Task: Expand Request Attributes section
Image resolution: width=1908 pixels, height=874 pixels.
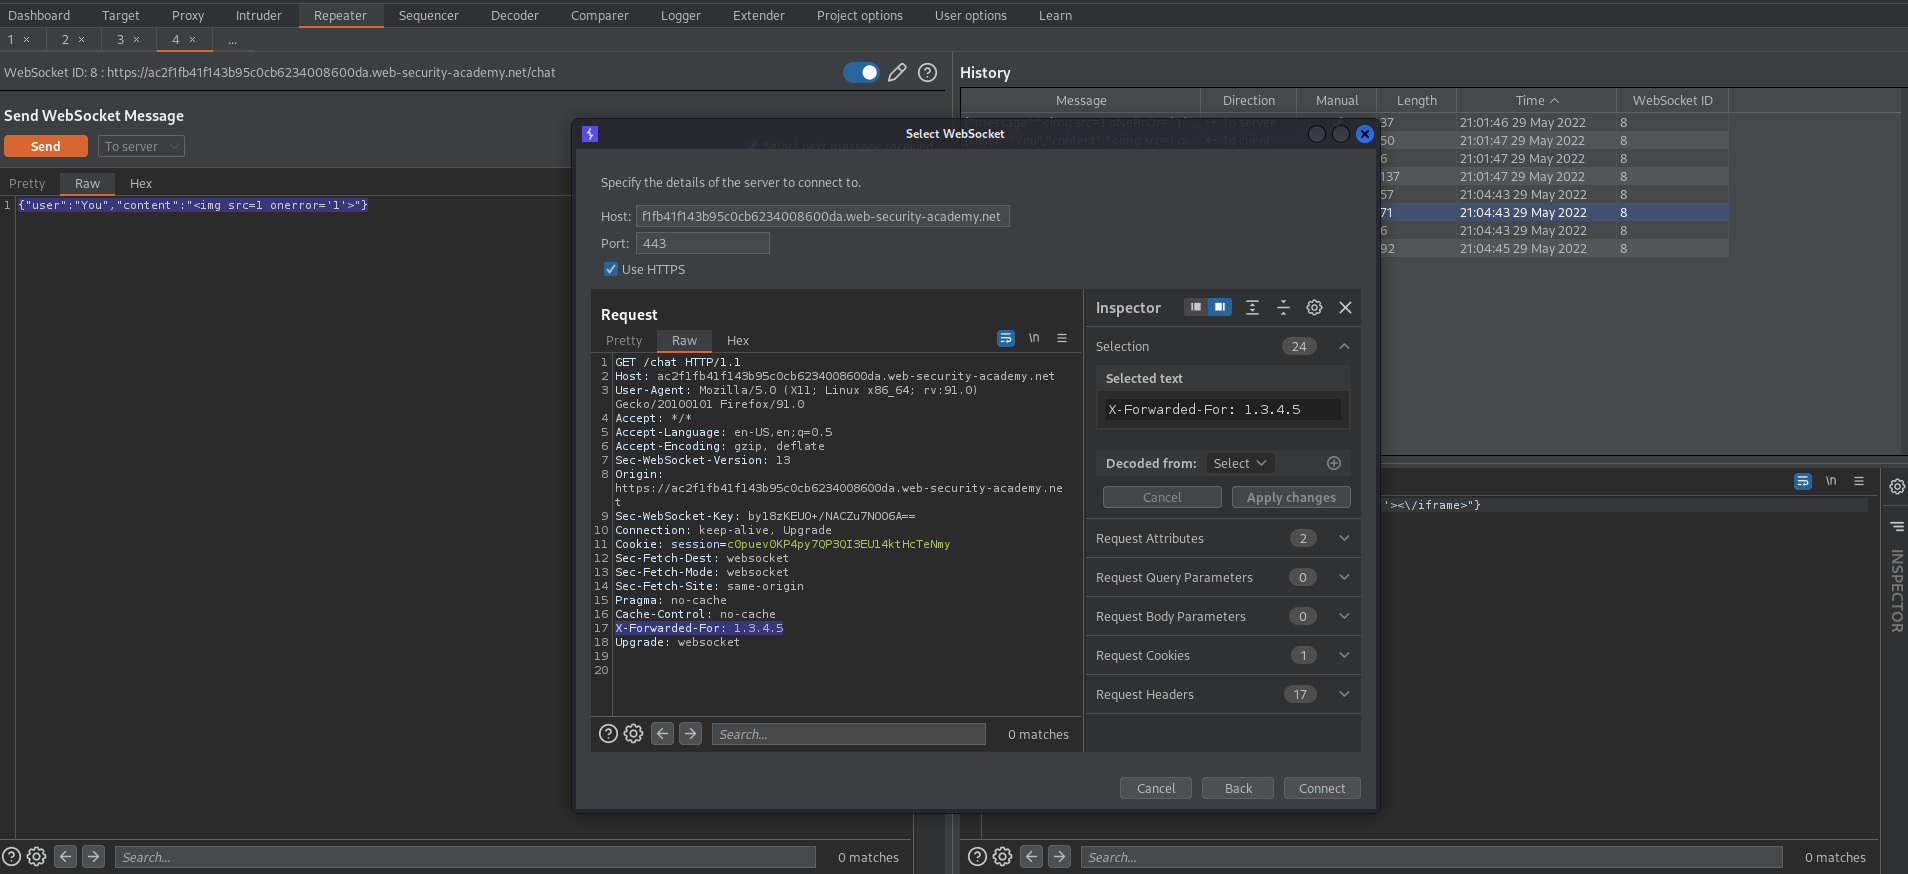Action: click(x=1344, y=538)
